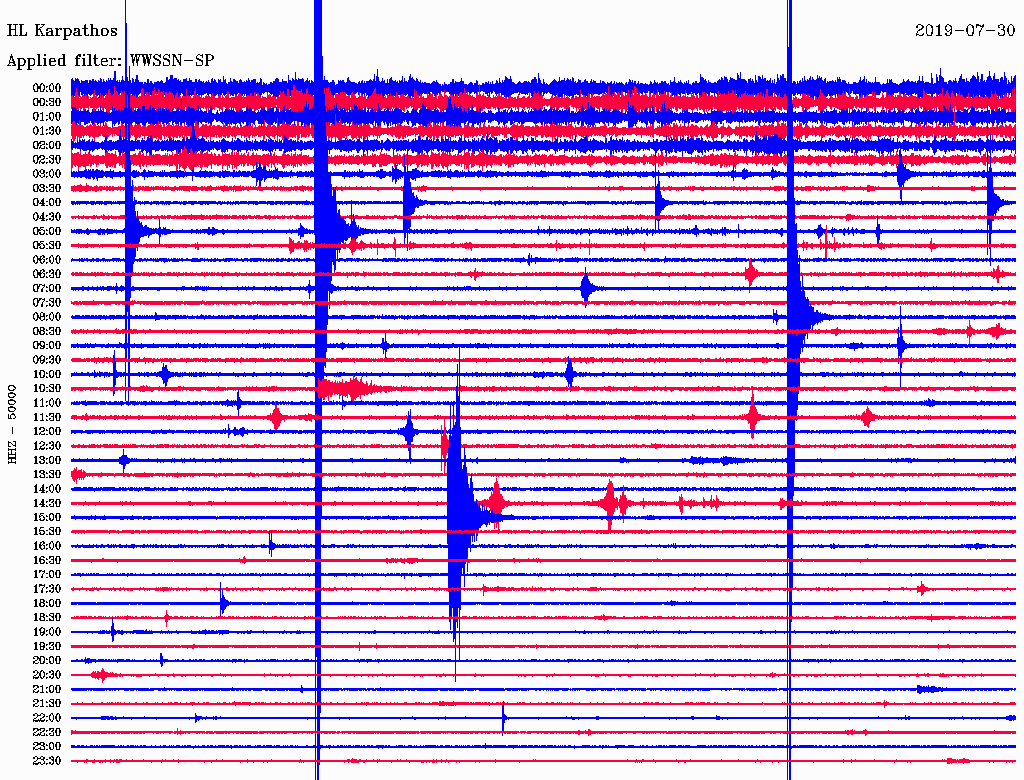Click the 17:30 time label

click(47, 589)
